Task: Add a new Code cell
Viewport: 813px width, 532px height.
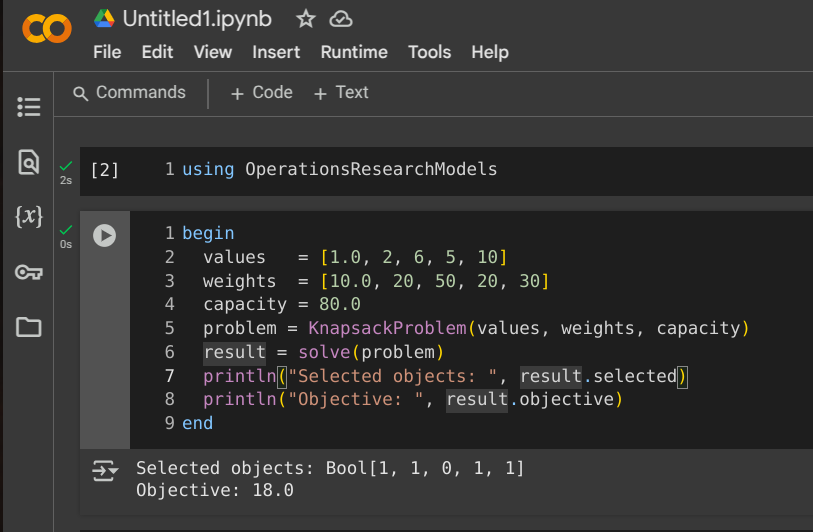Action: tap(262, 93)
